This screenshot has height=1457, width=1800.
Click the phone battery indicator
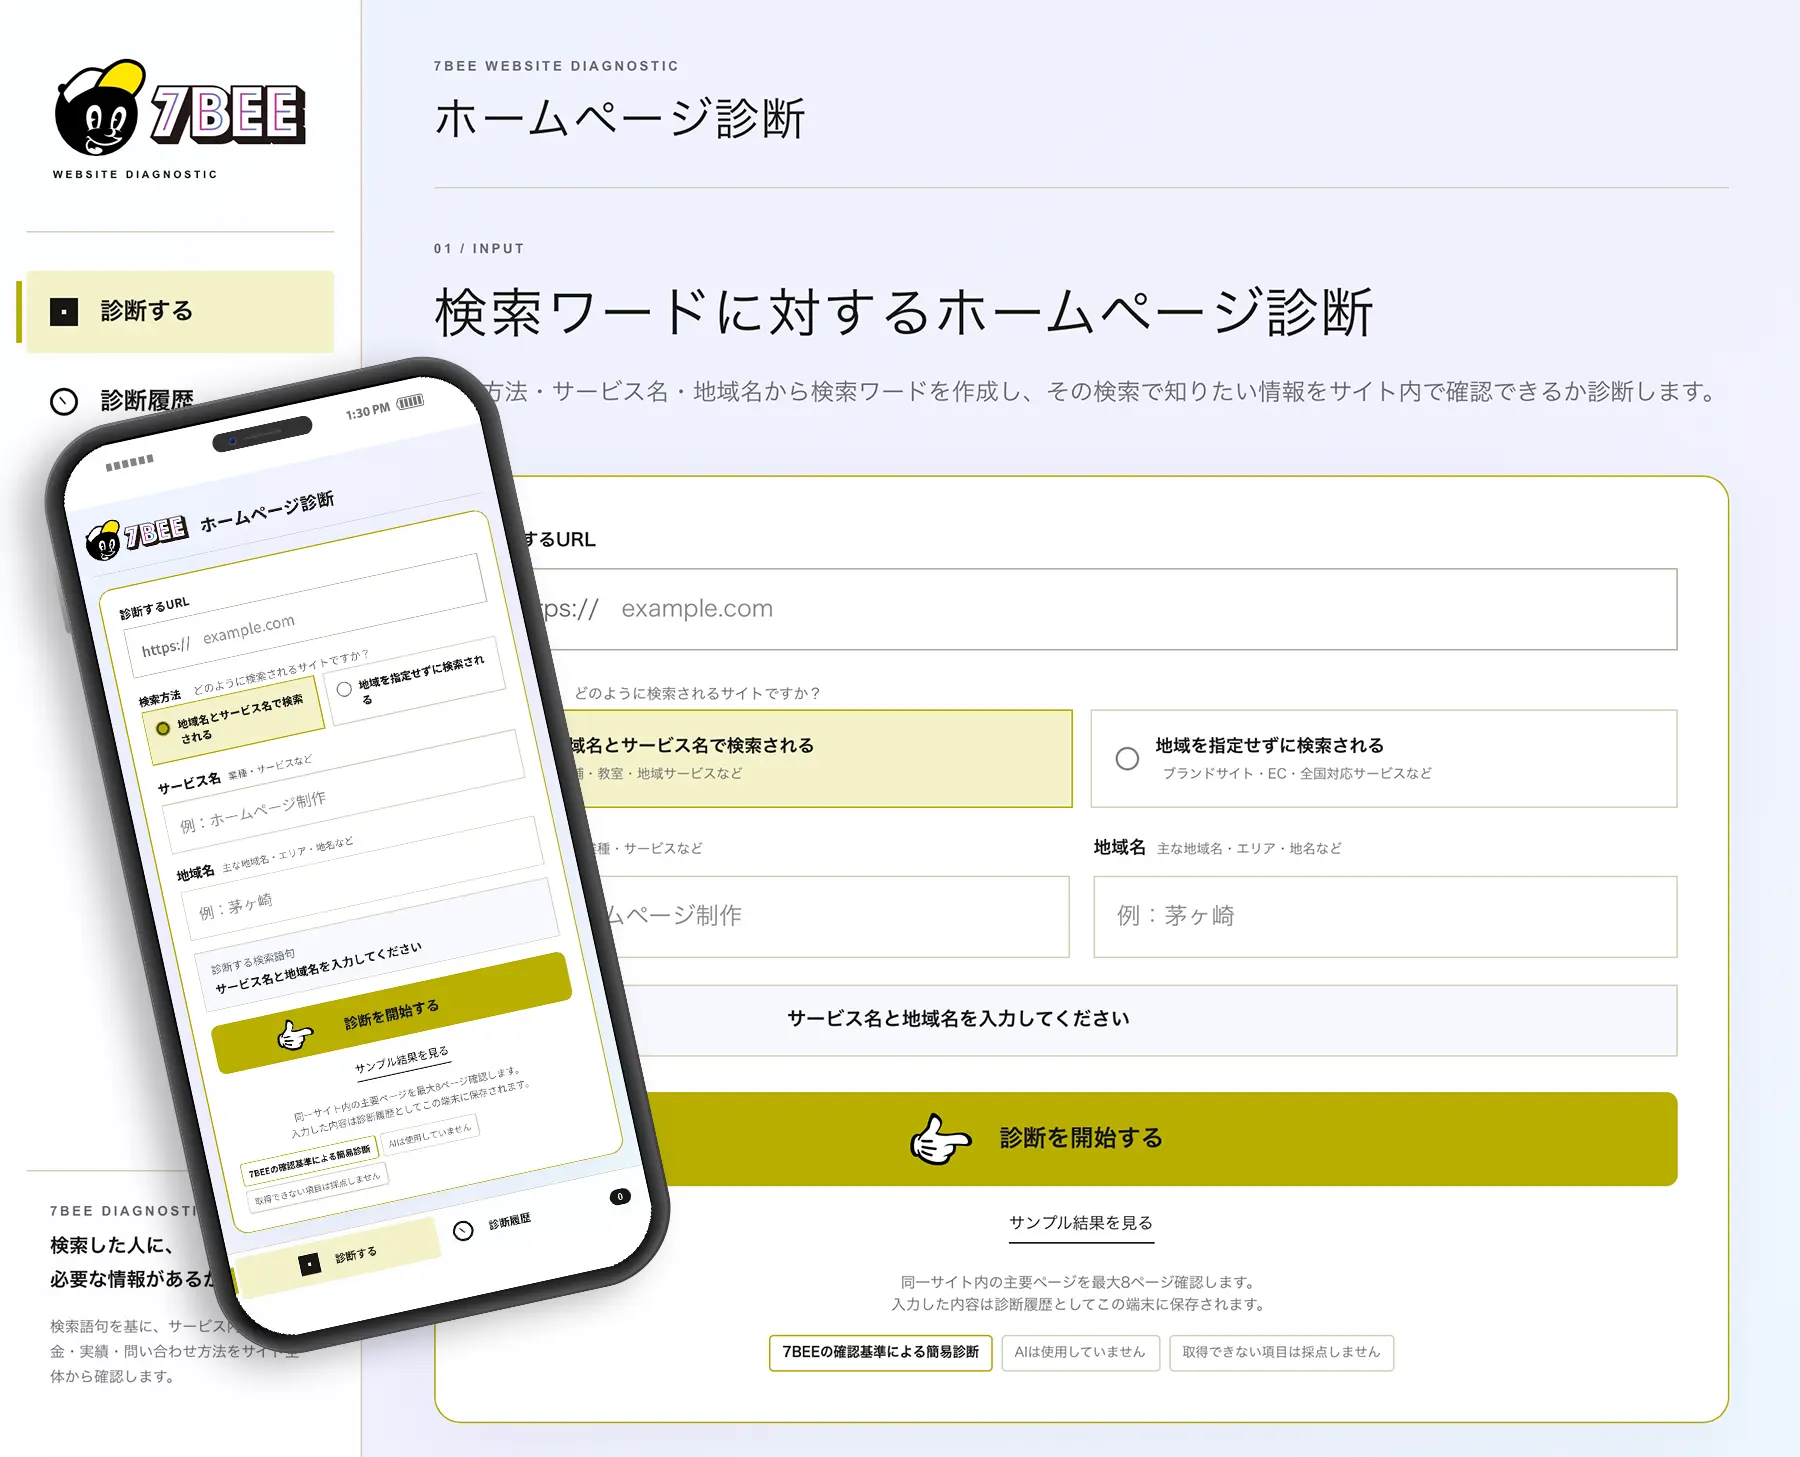pyautogui.click(x=411, y=402)
